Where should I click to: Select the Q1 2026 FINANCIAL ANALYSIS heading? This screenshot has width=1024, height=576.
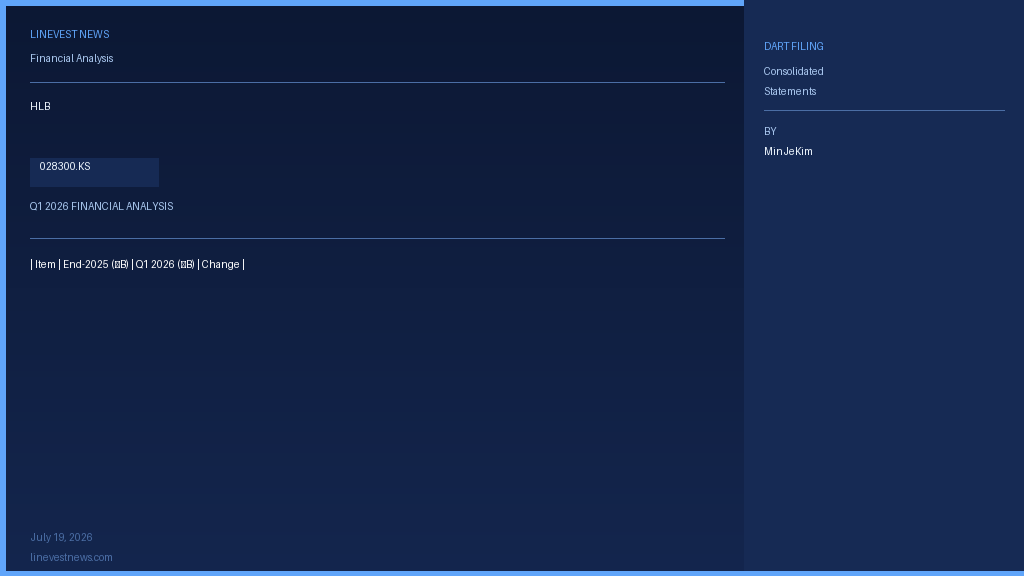[101, 206]
